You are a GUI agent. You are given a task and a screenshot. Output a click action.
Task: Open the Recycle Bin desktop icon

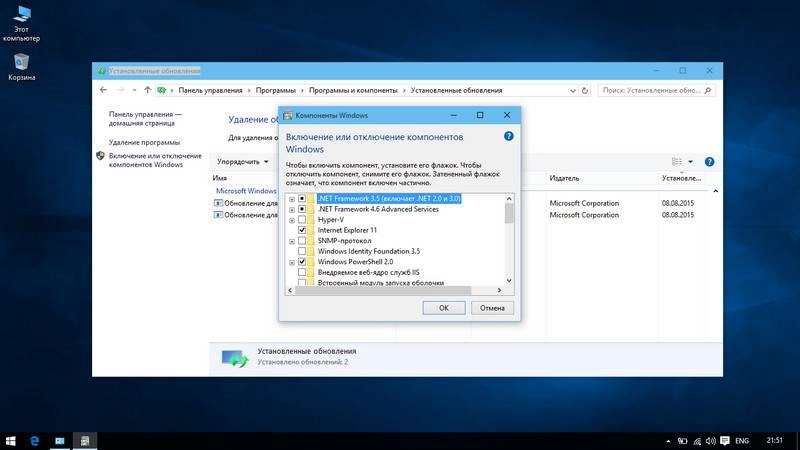point(21,67)
